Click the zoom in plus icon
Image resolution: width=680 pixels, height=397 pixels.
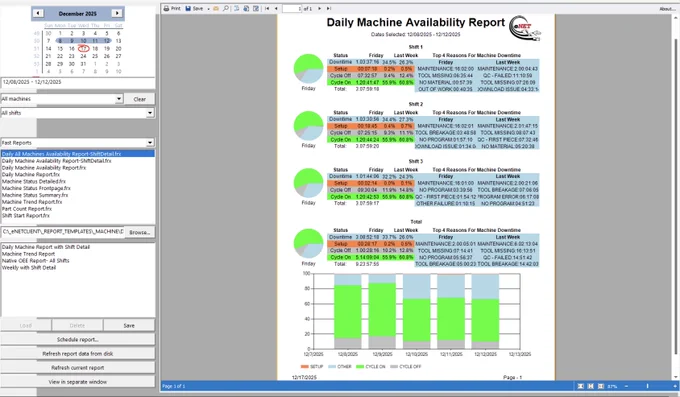pyautogui.click(x=675, y=386)
